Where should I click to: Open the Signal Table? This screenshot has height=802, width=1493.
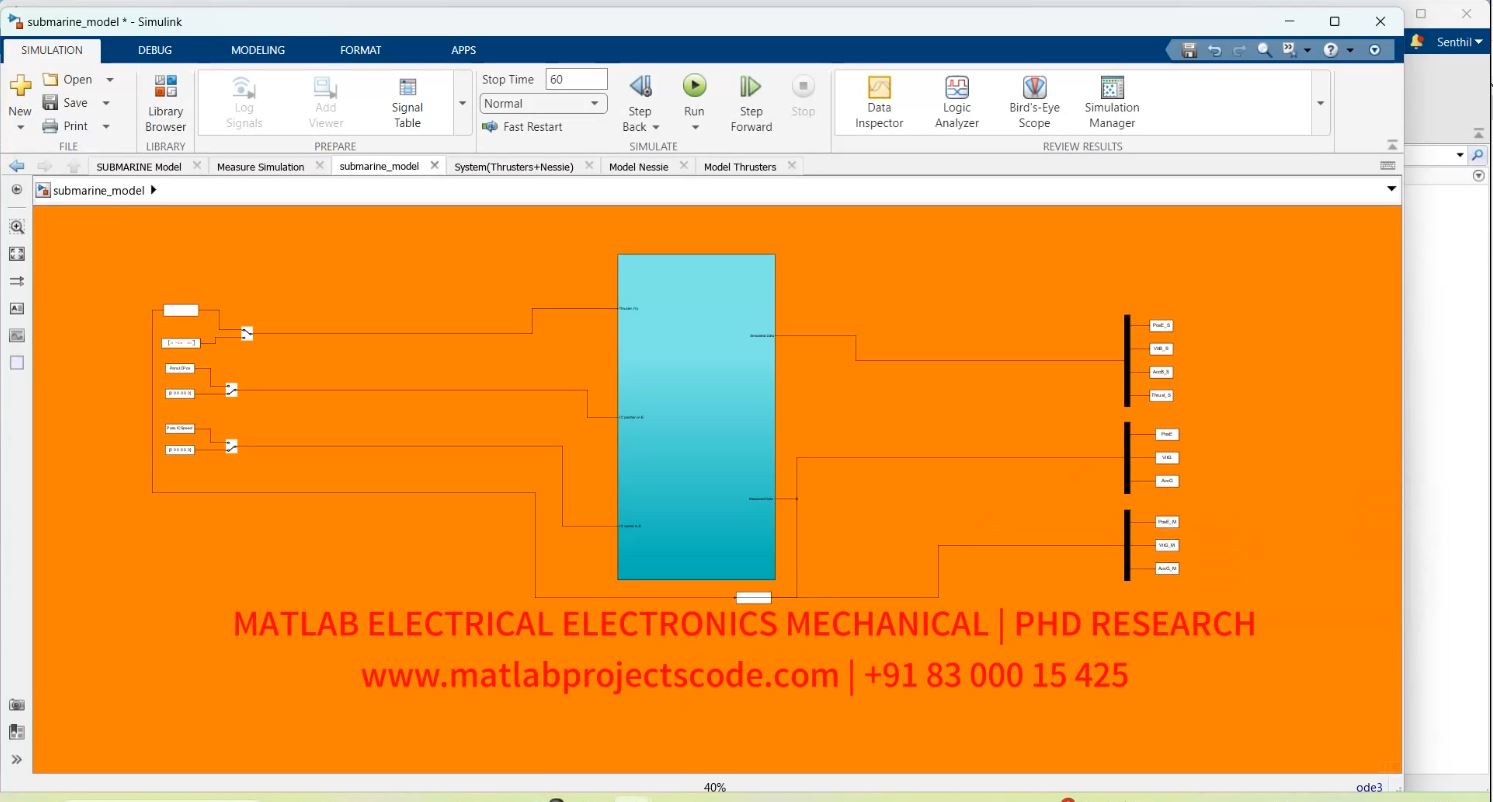tap(406, 100)
